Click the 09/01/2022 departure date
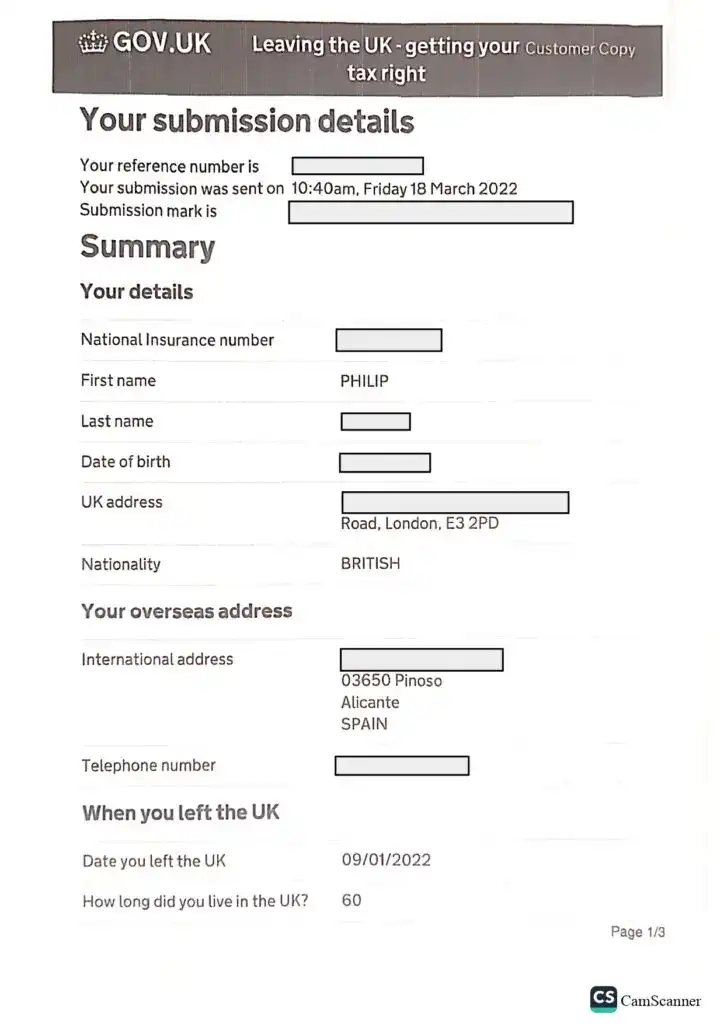 click(386, 860)
